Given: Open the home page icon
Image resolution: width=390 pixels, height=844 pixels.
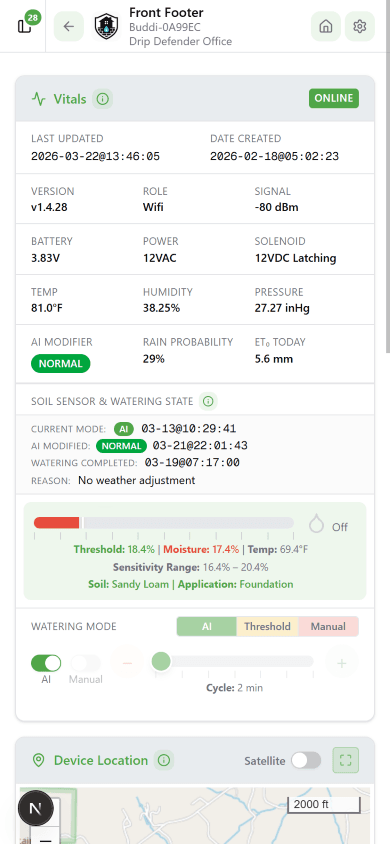Looking at the screenshot, I should (325, 26).
